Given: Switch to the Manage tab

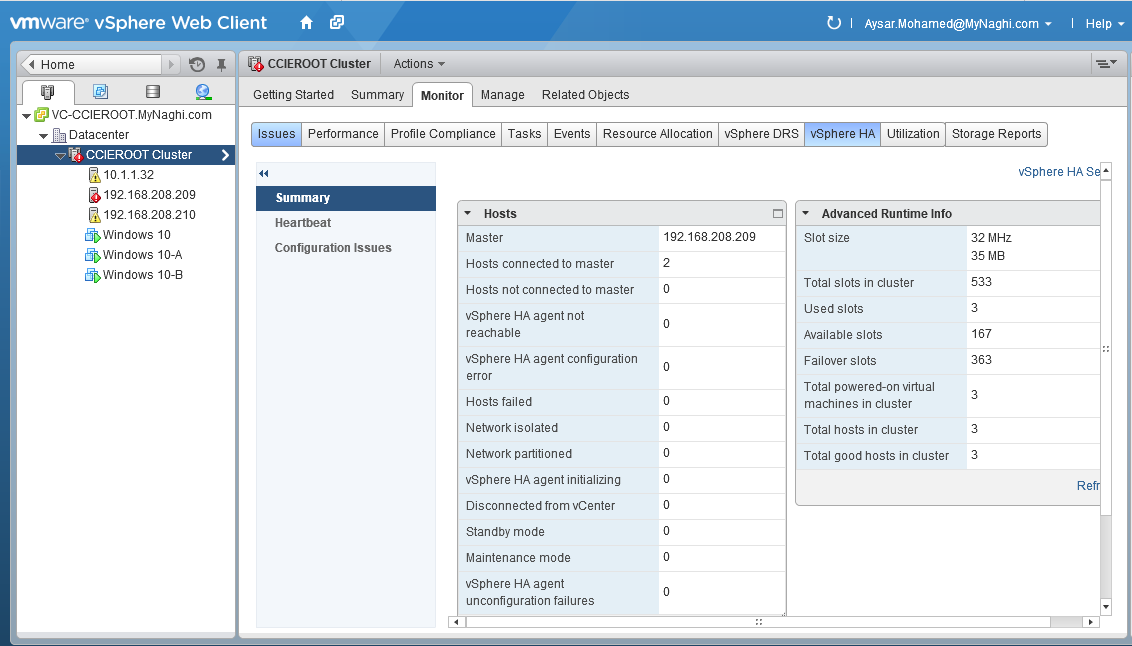Looking at the screenshot, I should [x=502, y=95].
